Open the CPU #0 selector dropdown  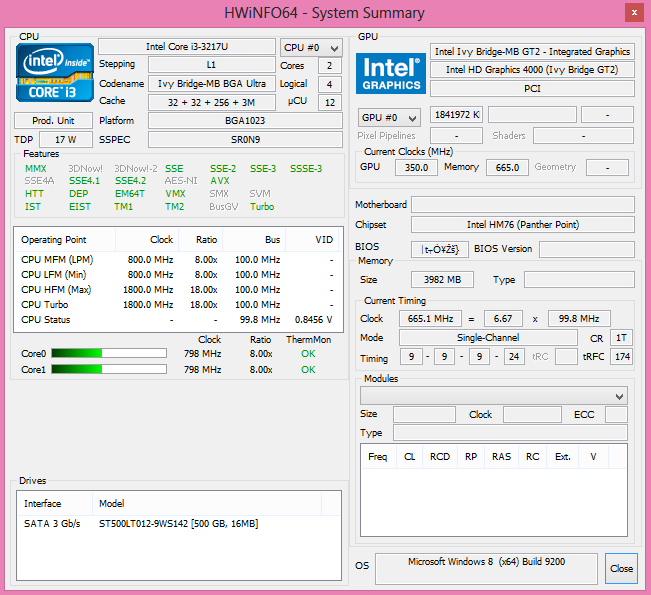tap(310, 47)
